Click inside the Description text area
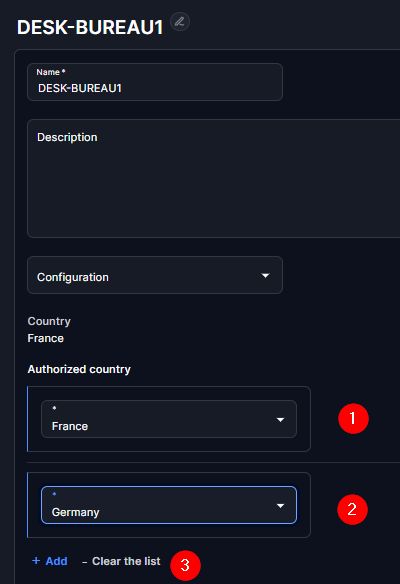Image resolution: width=400 pixels, height=584 pixels. point(214,178)
